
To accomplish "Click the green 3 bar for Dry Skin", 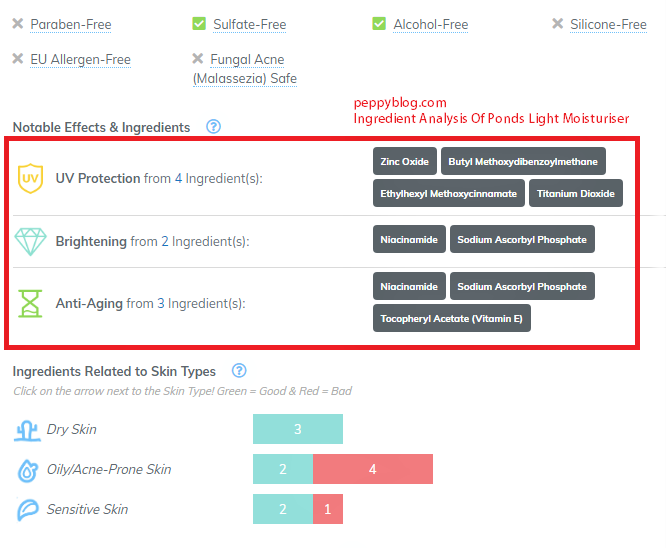I will (298, 429).
